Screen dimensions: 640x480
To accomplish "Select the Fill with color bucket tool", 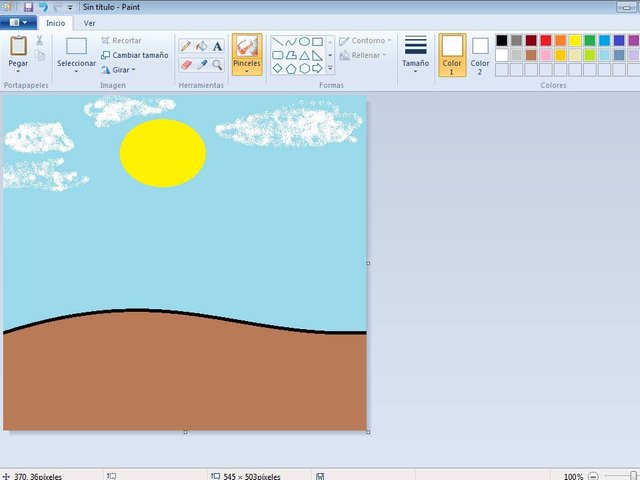I will click(x=202, y=46).
